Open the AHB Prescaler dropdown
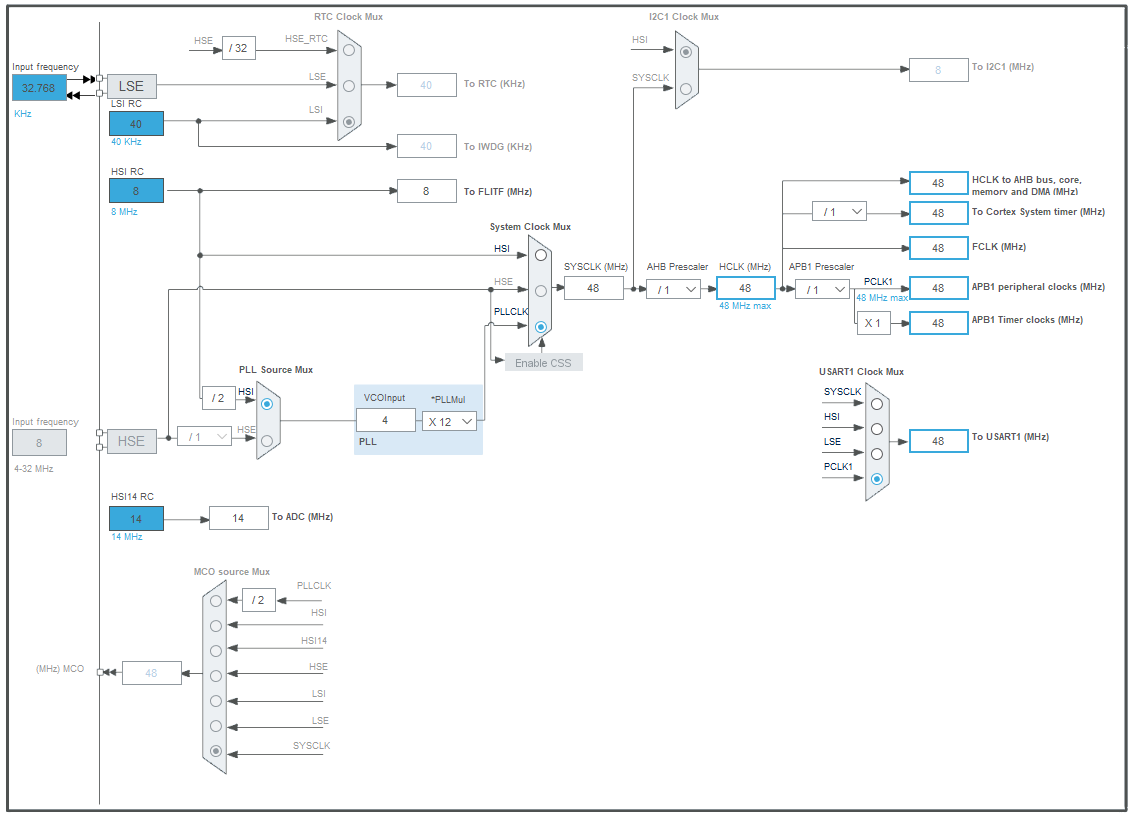 [x=673, y=289]
